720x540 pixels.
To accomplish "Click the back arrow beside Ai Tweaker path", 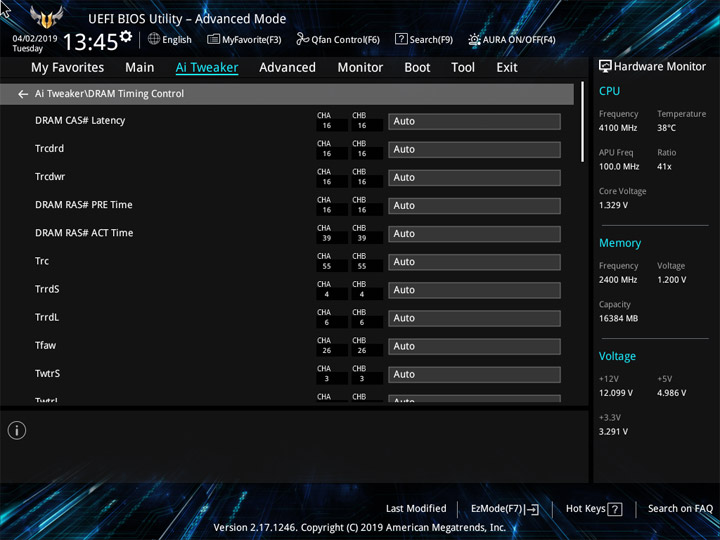I will 22,94.
